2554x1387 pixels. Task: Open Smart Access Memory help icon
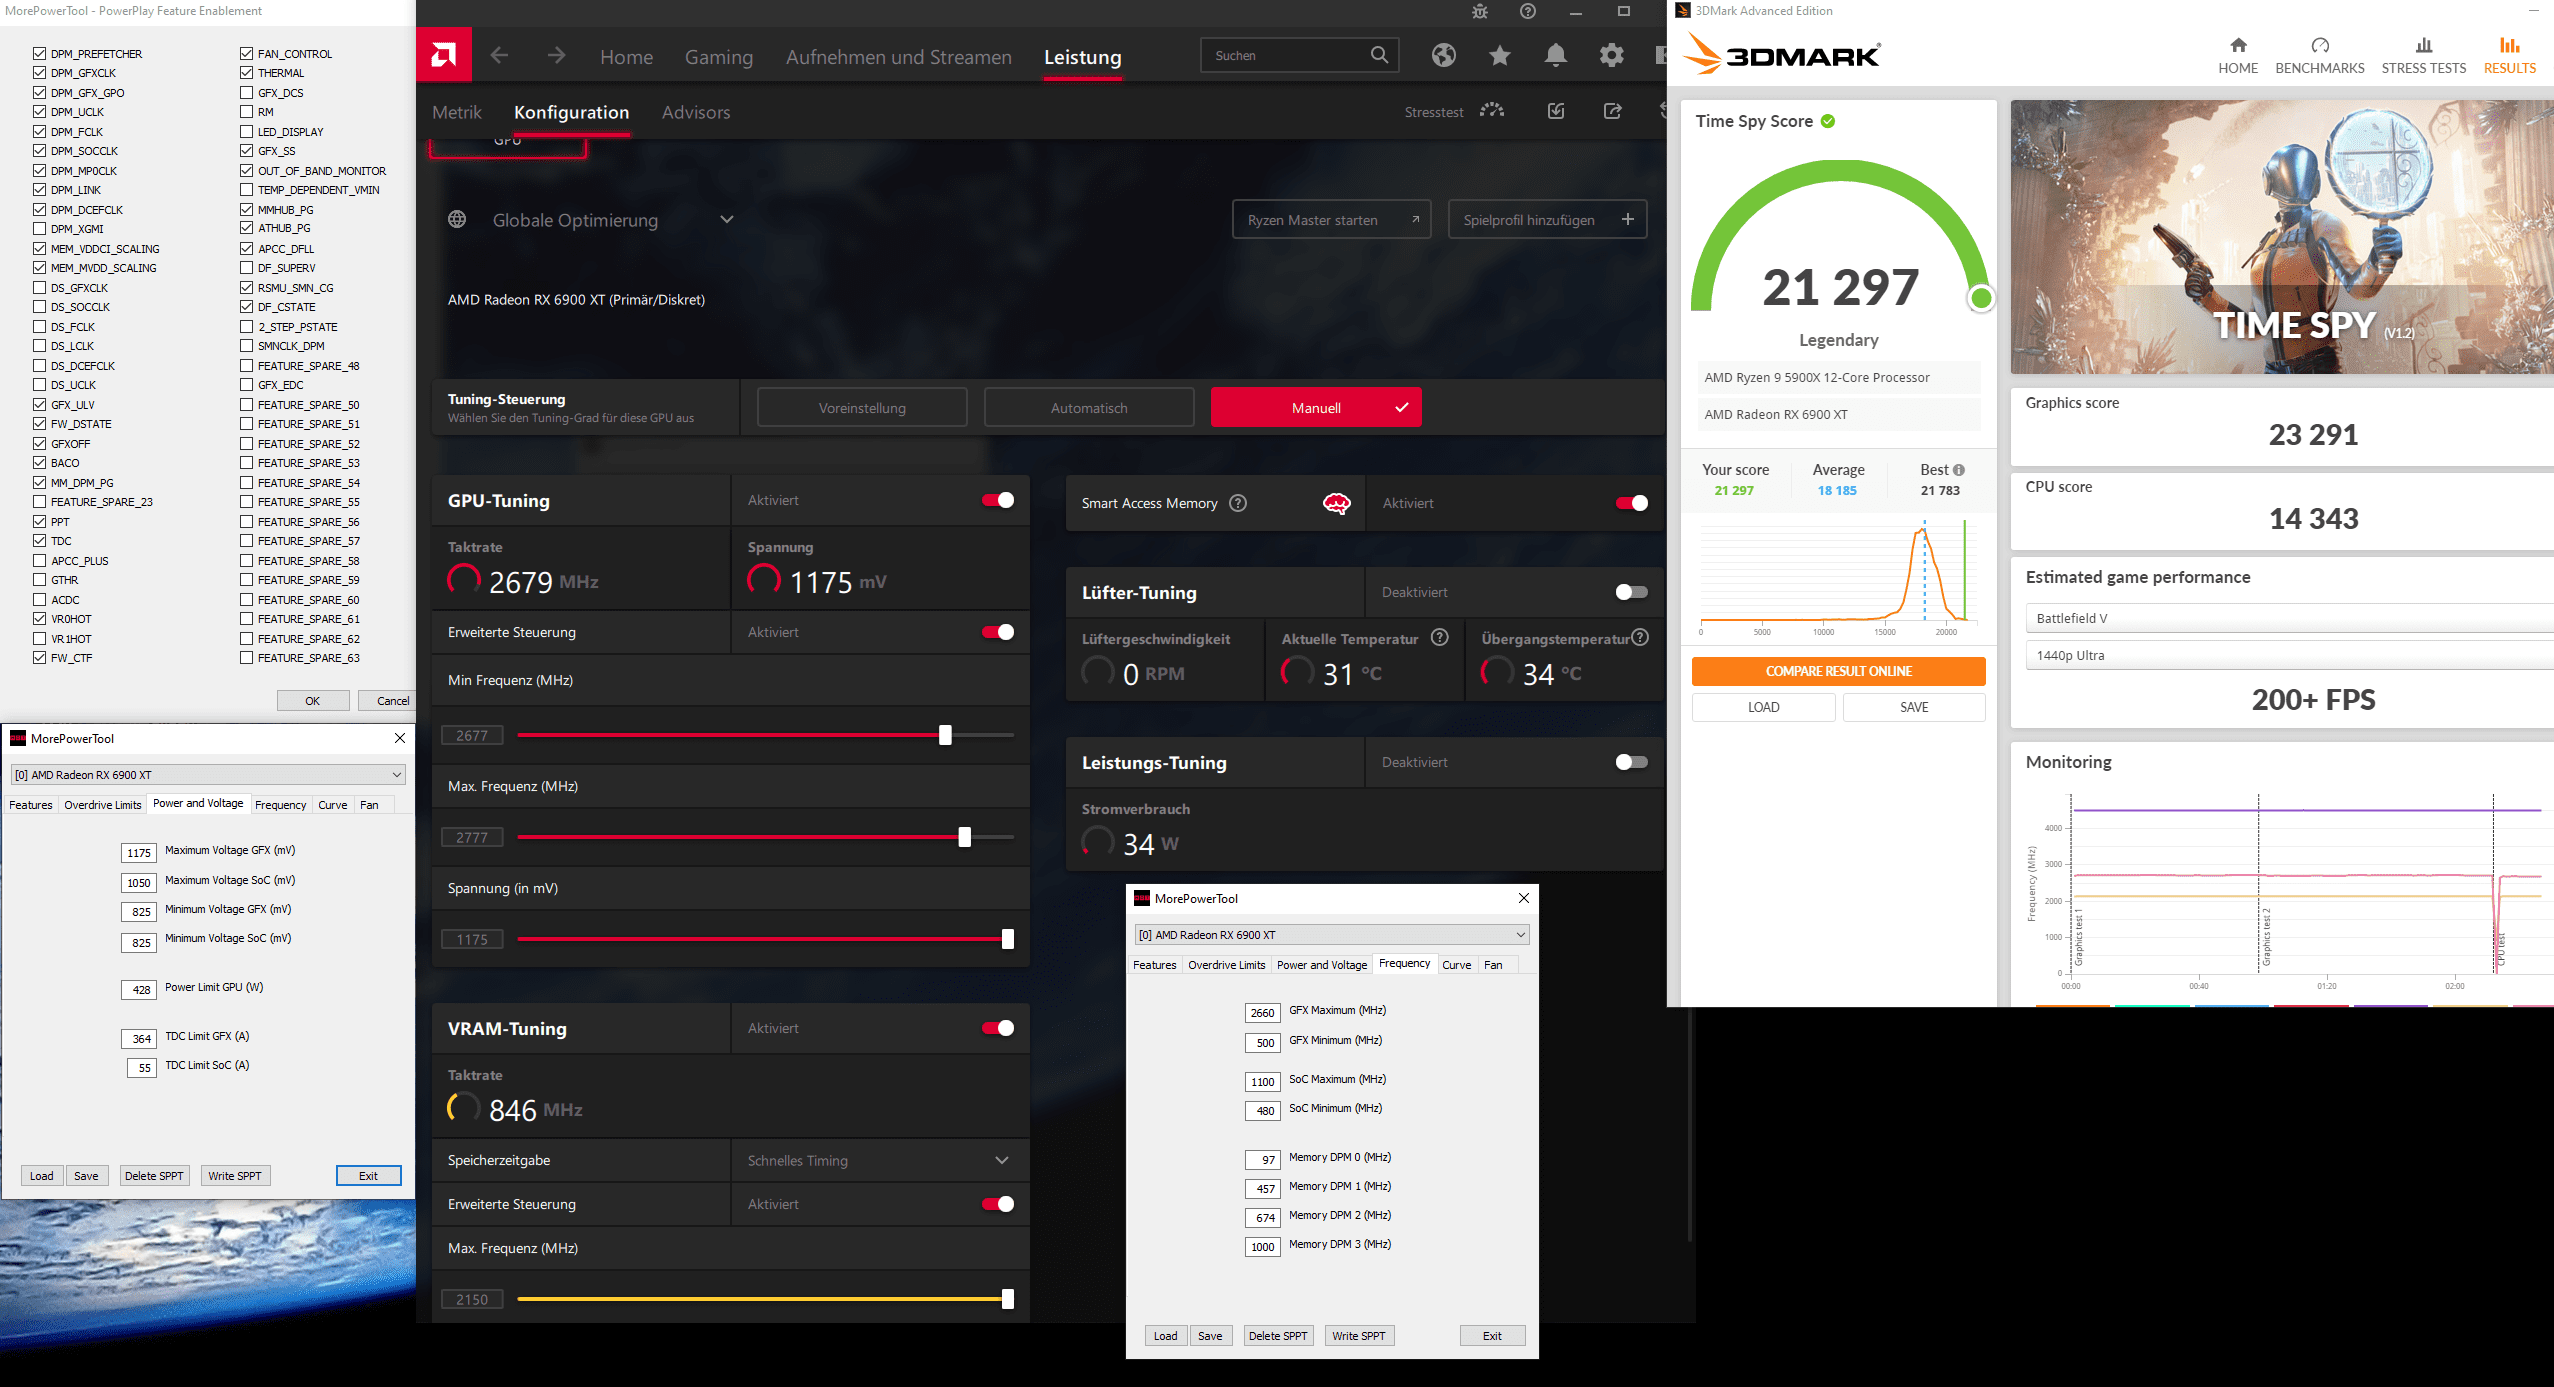(x=1238, y=503)
